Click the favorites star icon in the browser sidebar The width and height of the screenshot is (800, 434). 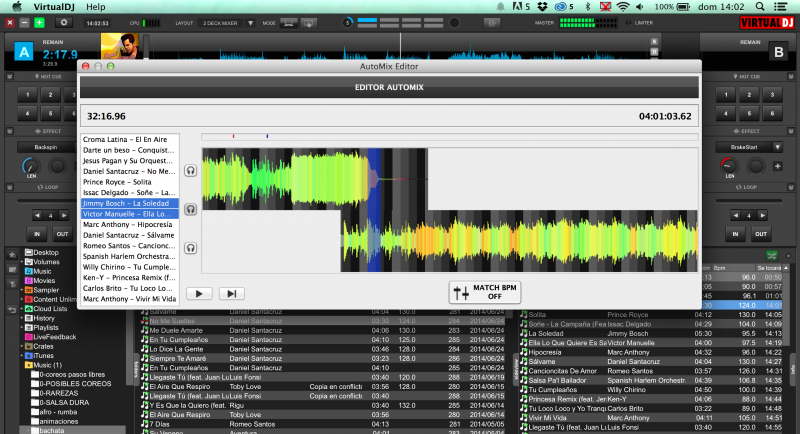tap(12, 254)
